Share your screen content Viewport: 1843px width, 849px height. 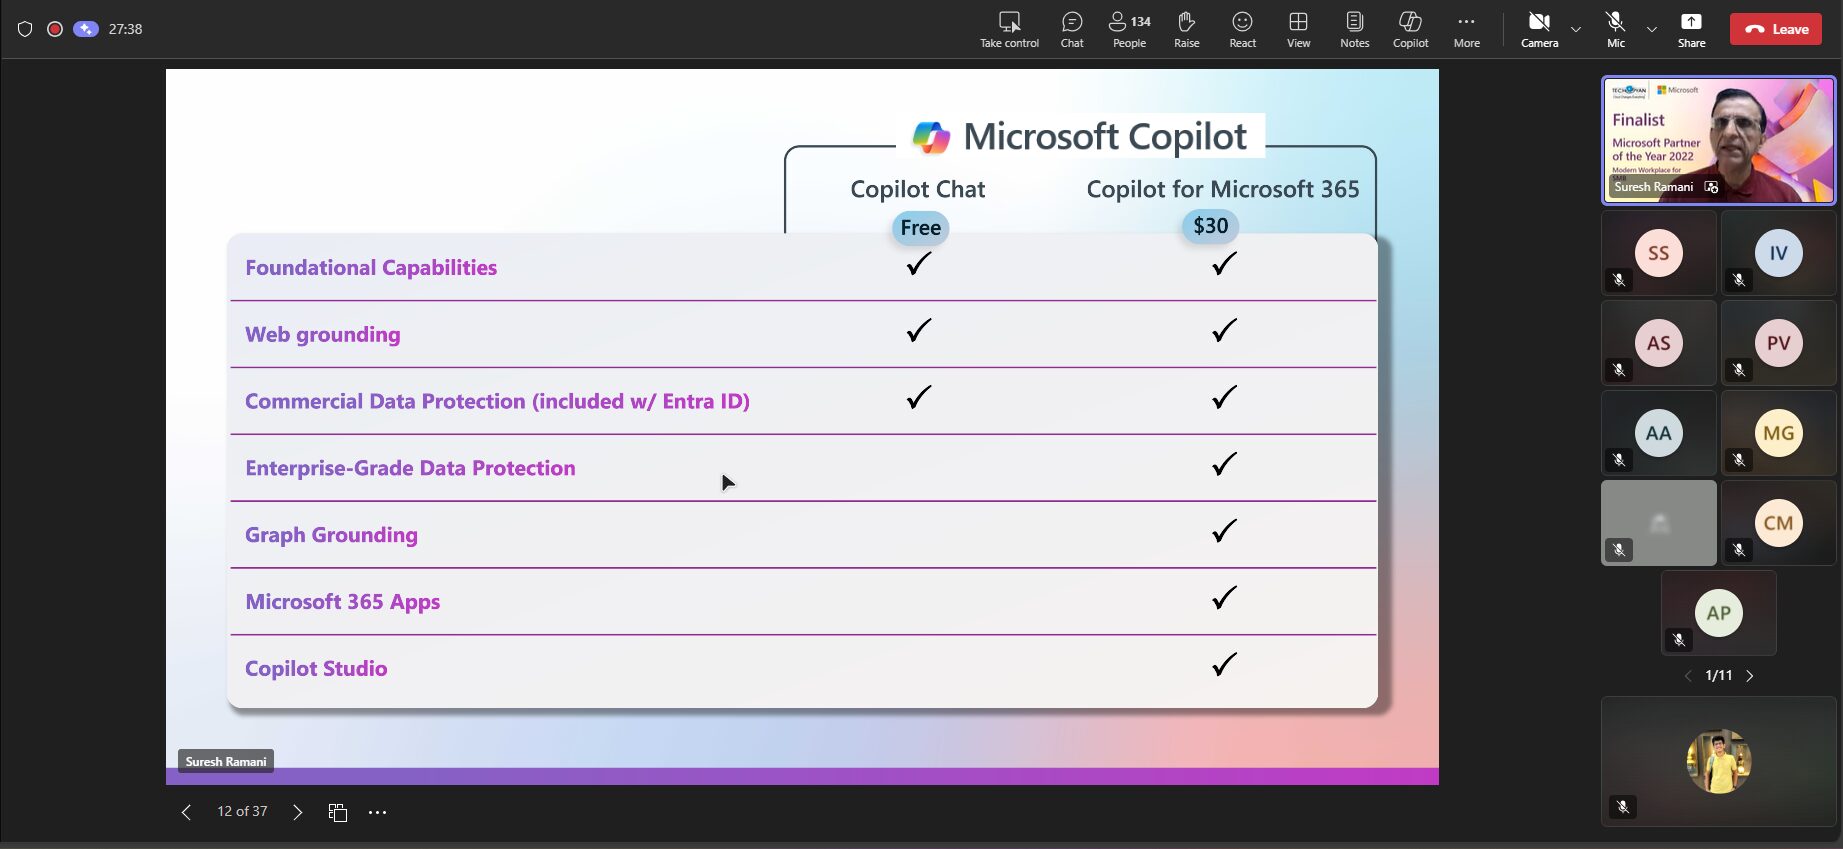tap(1691, 29)
